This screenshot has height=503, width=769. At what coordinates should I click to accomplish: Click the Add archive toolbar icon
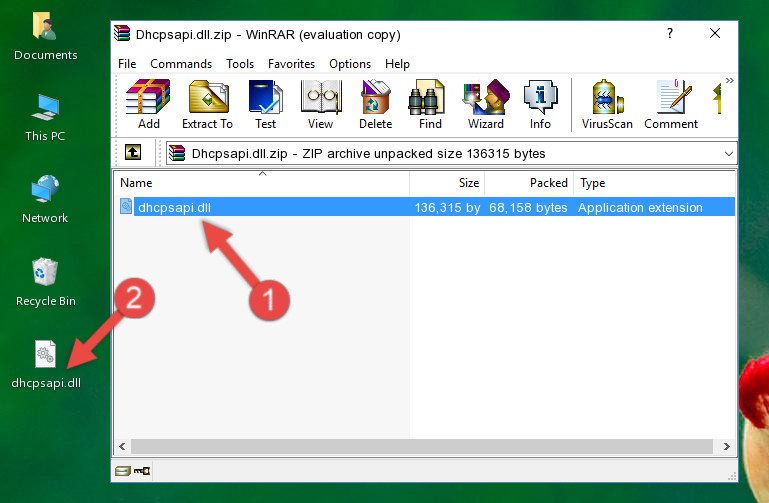pos(148,104)
